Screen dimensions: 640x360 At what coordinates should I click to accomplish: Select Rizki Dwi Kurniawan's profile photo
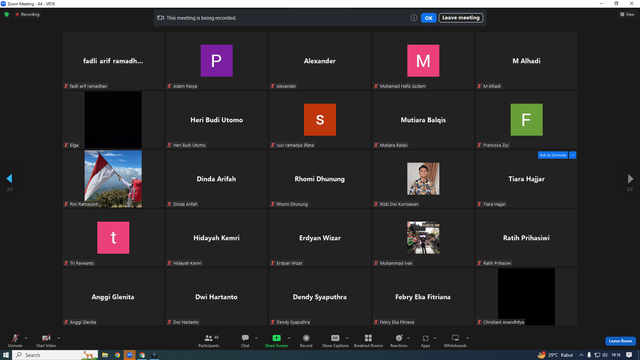[x=423, y=179]
